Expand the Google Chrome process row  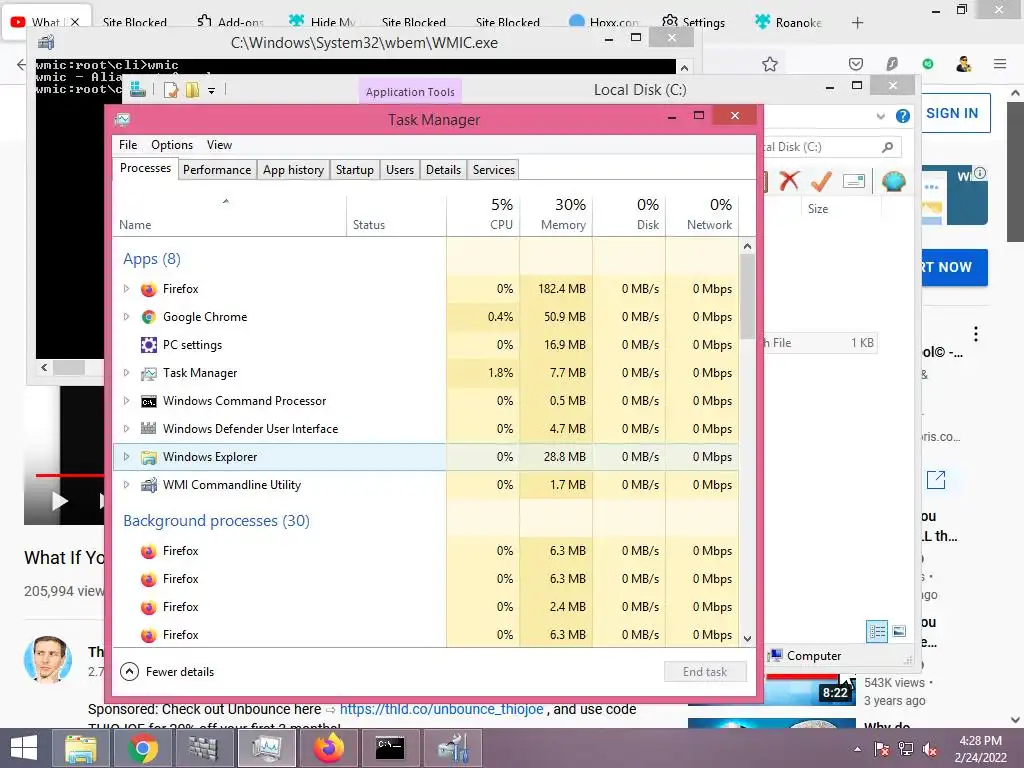[x=127, y=317]
